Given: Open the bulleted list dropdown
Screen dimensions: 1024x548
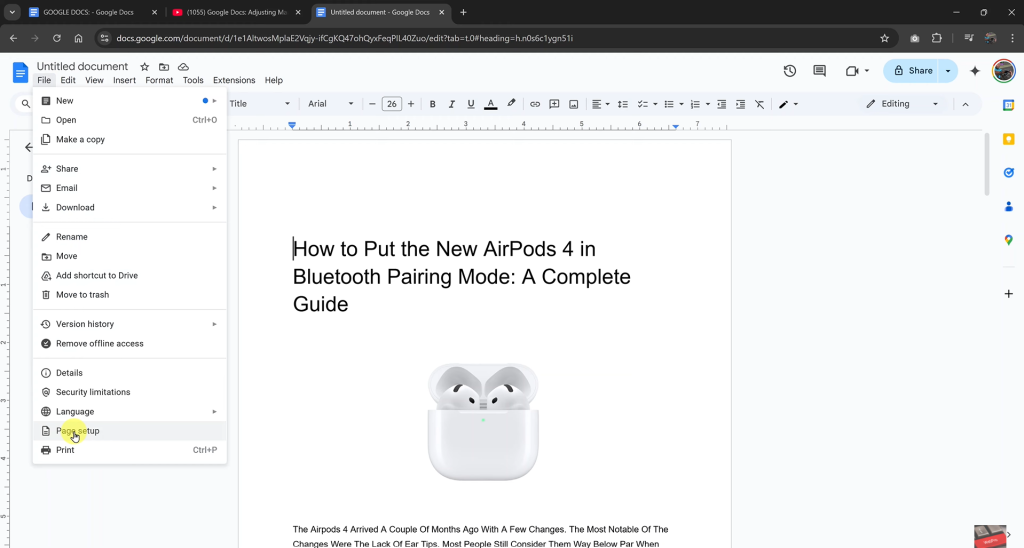Looking at the screenshot, I should (x=673, y=104).
